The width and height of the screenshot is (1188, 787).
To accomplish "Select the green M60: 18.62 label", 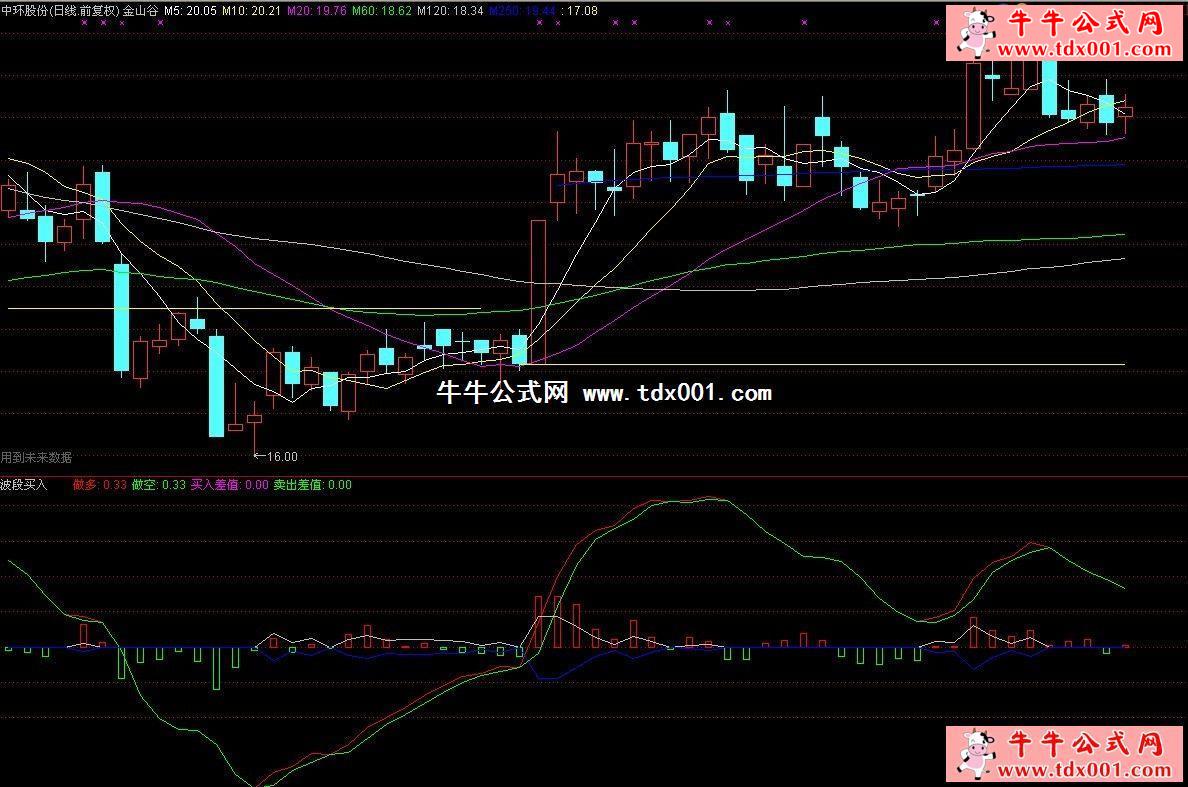I will point(382,11).
